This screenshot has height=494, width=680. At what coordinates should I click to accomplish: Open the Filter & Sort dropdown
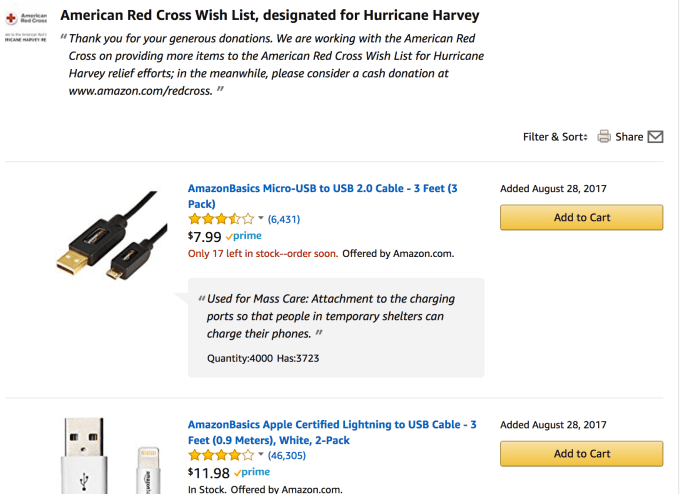point(554,137)
